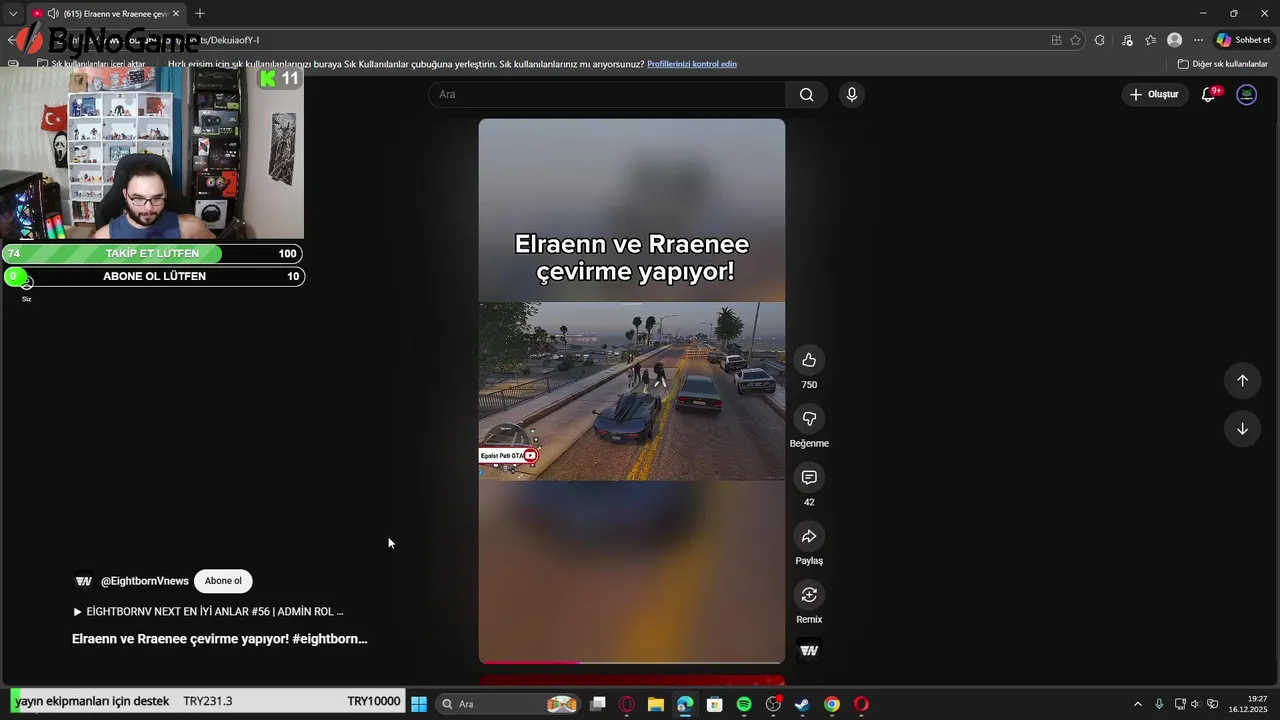The image size is (1280, 720).
Task: Add page to favorites with star icon
Action: point(1076,40)
